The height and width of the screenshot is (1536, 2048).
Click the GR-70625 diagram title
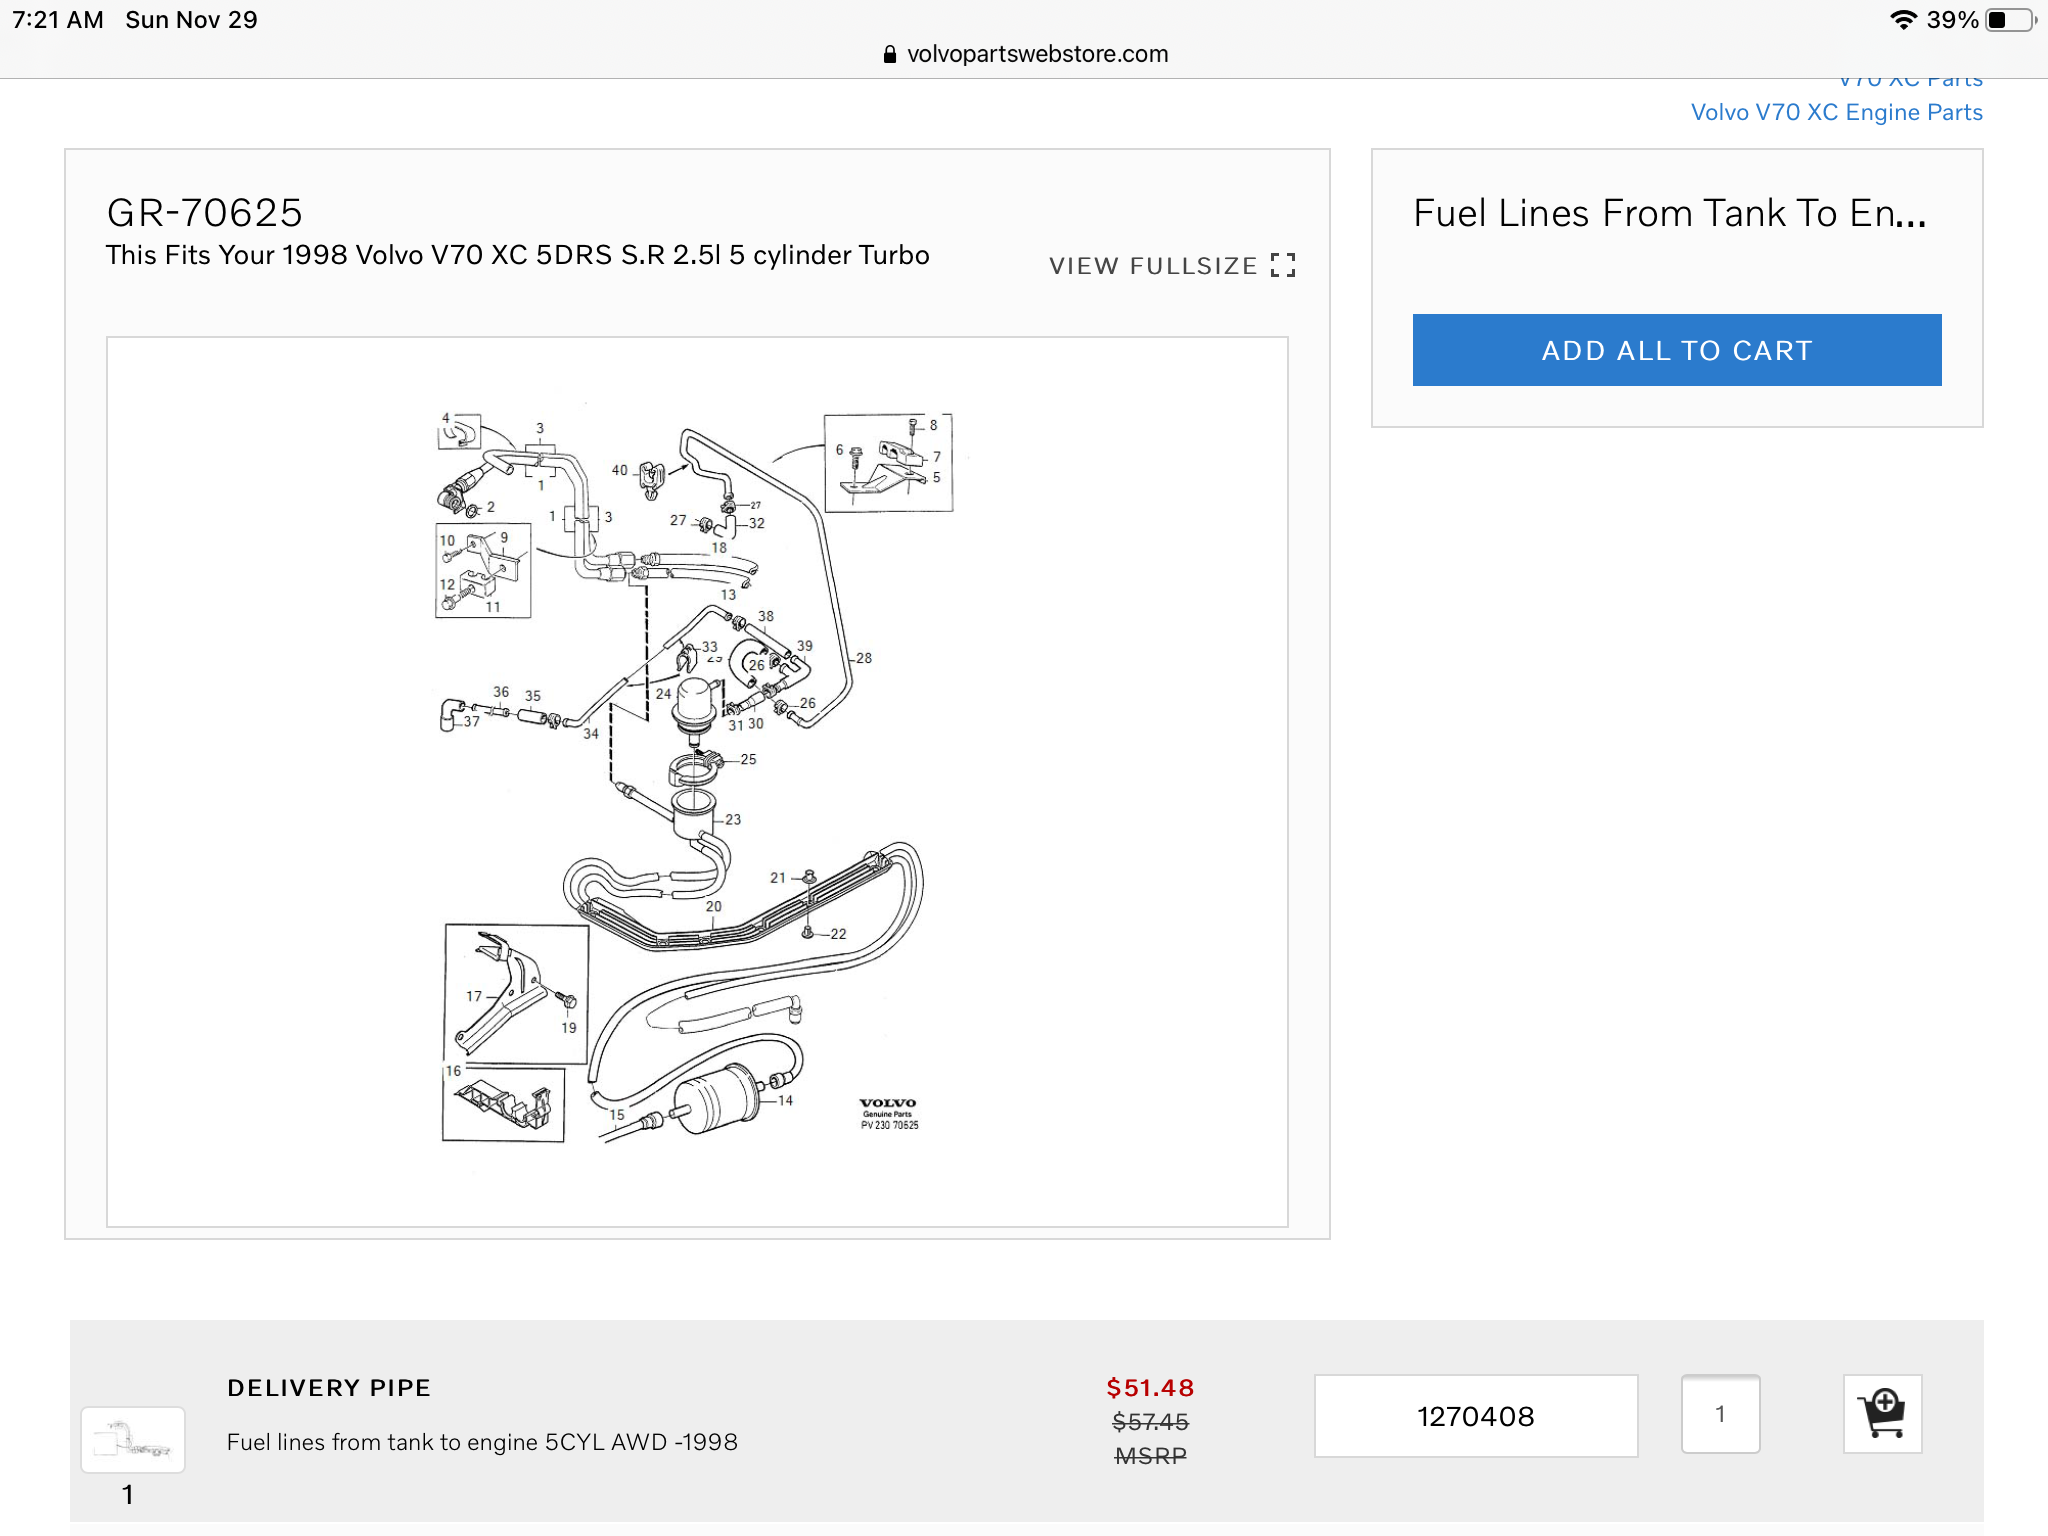click(205, 213)
